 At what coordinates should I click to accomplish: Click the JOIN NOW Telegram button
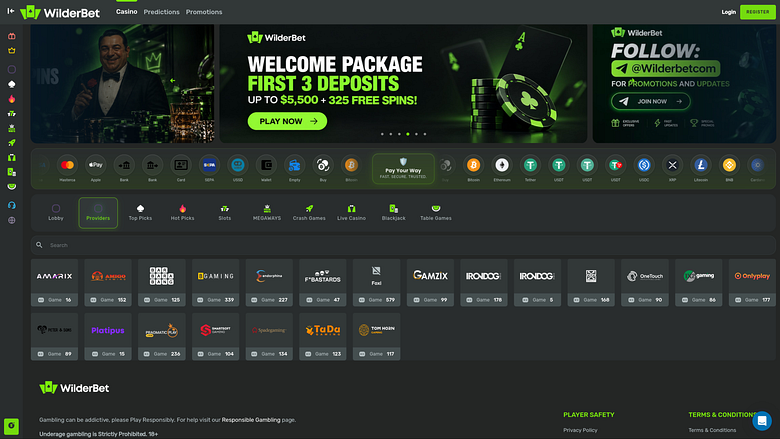(651, 101)
